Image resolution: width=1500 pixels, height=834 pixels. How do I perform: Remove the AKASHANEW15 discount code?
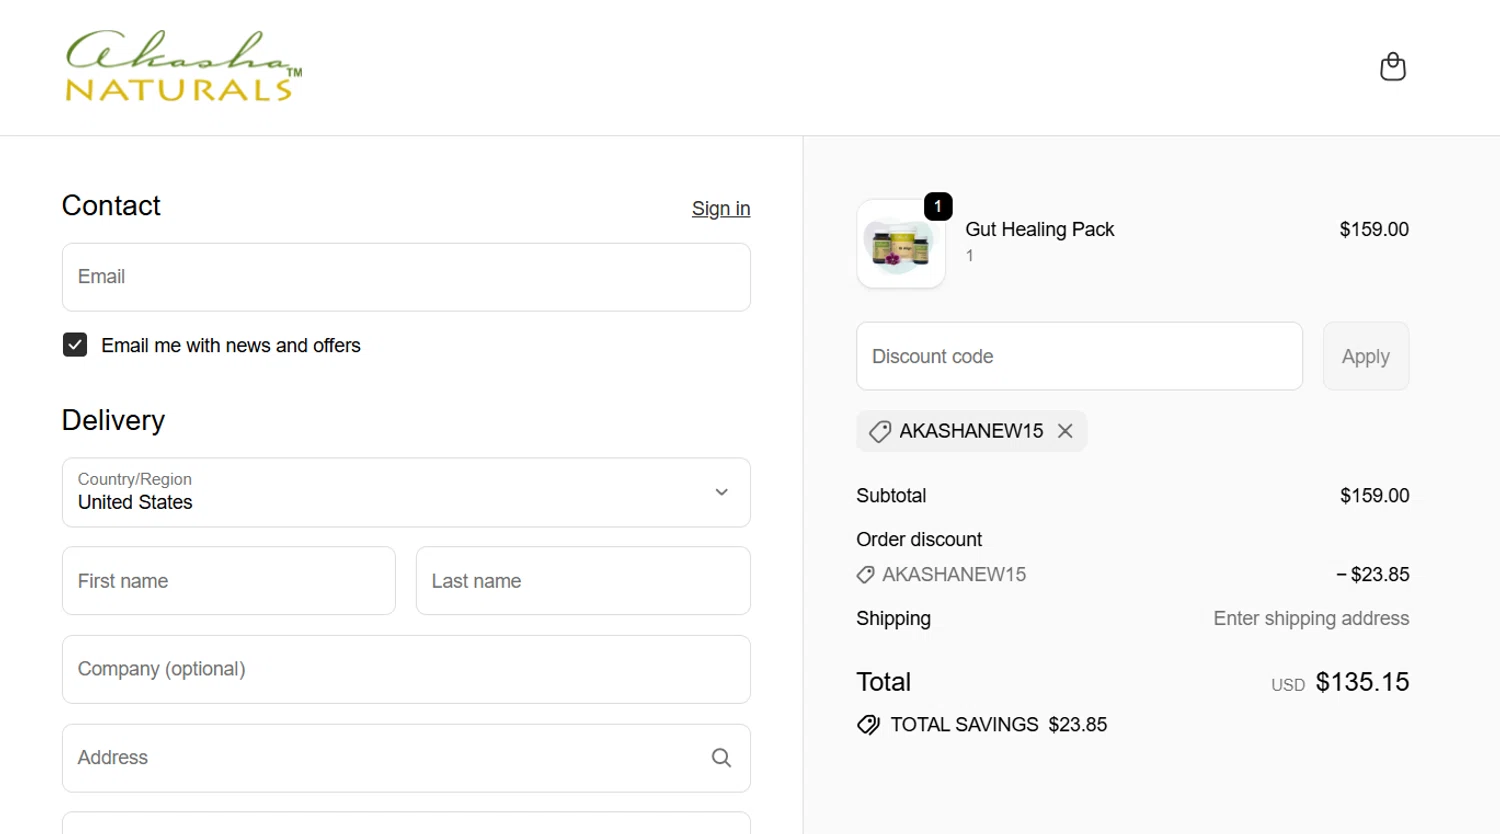click(x=1065, y=431)
